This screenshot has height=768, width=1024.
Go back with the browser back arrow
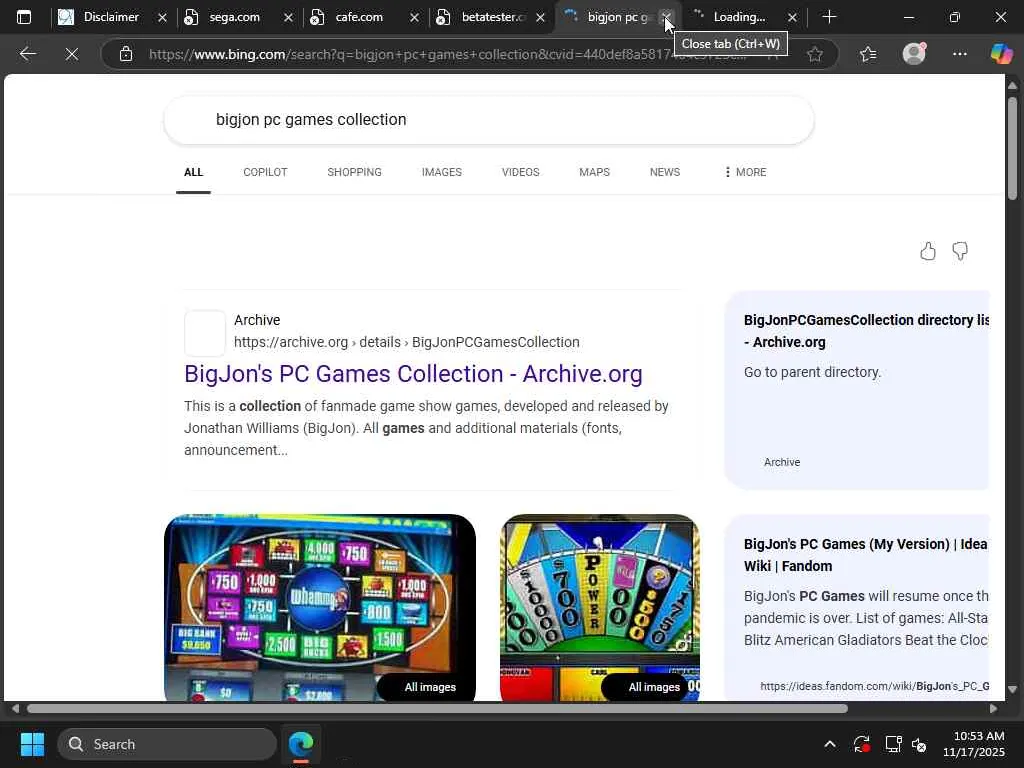coord(27,54)
